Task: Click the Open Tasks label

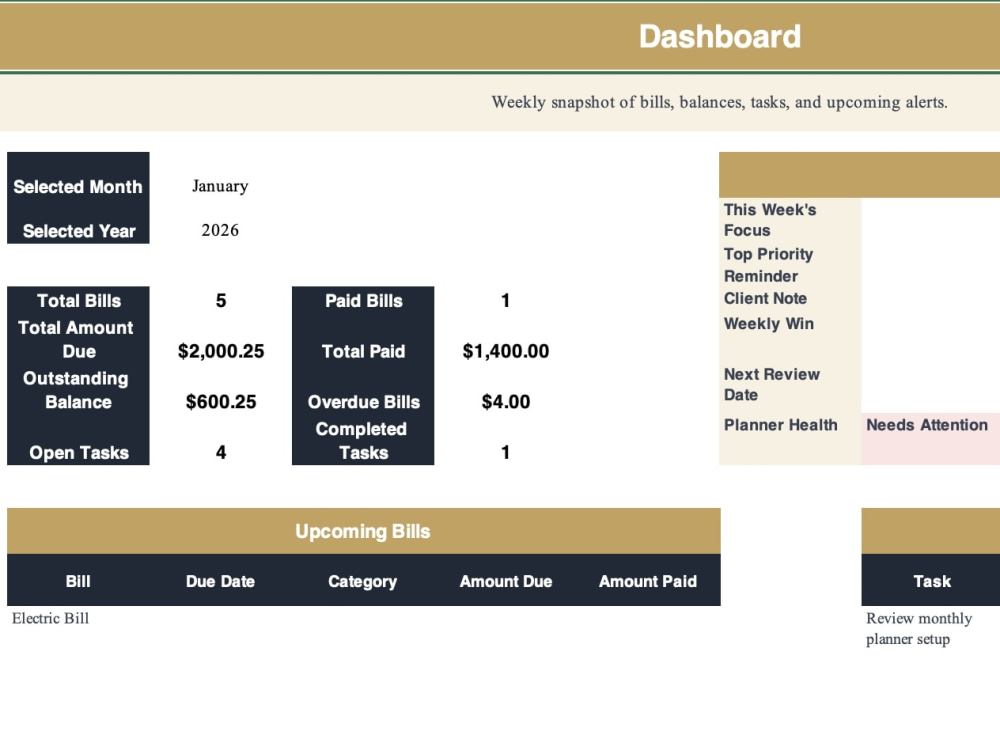Action: (78, 452)
